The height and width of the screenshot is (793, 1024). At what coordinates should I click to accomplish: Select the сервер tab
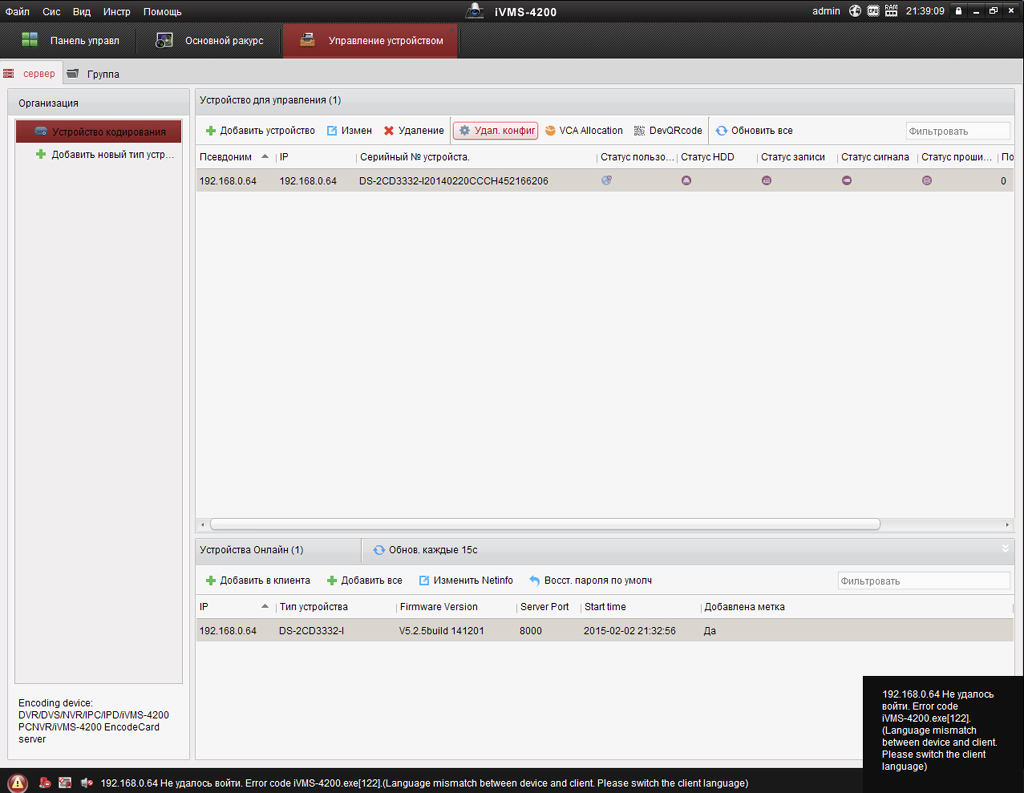click(x=30, y=74)
